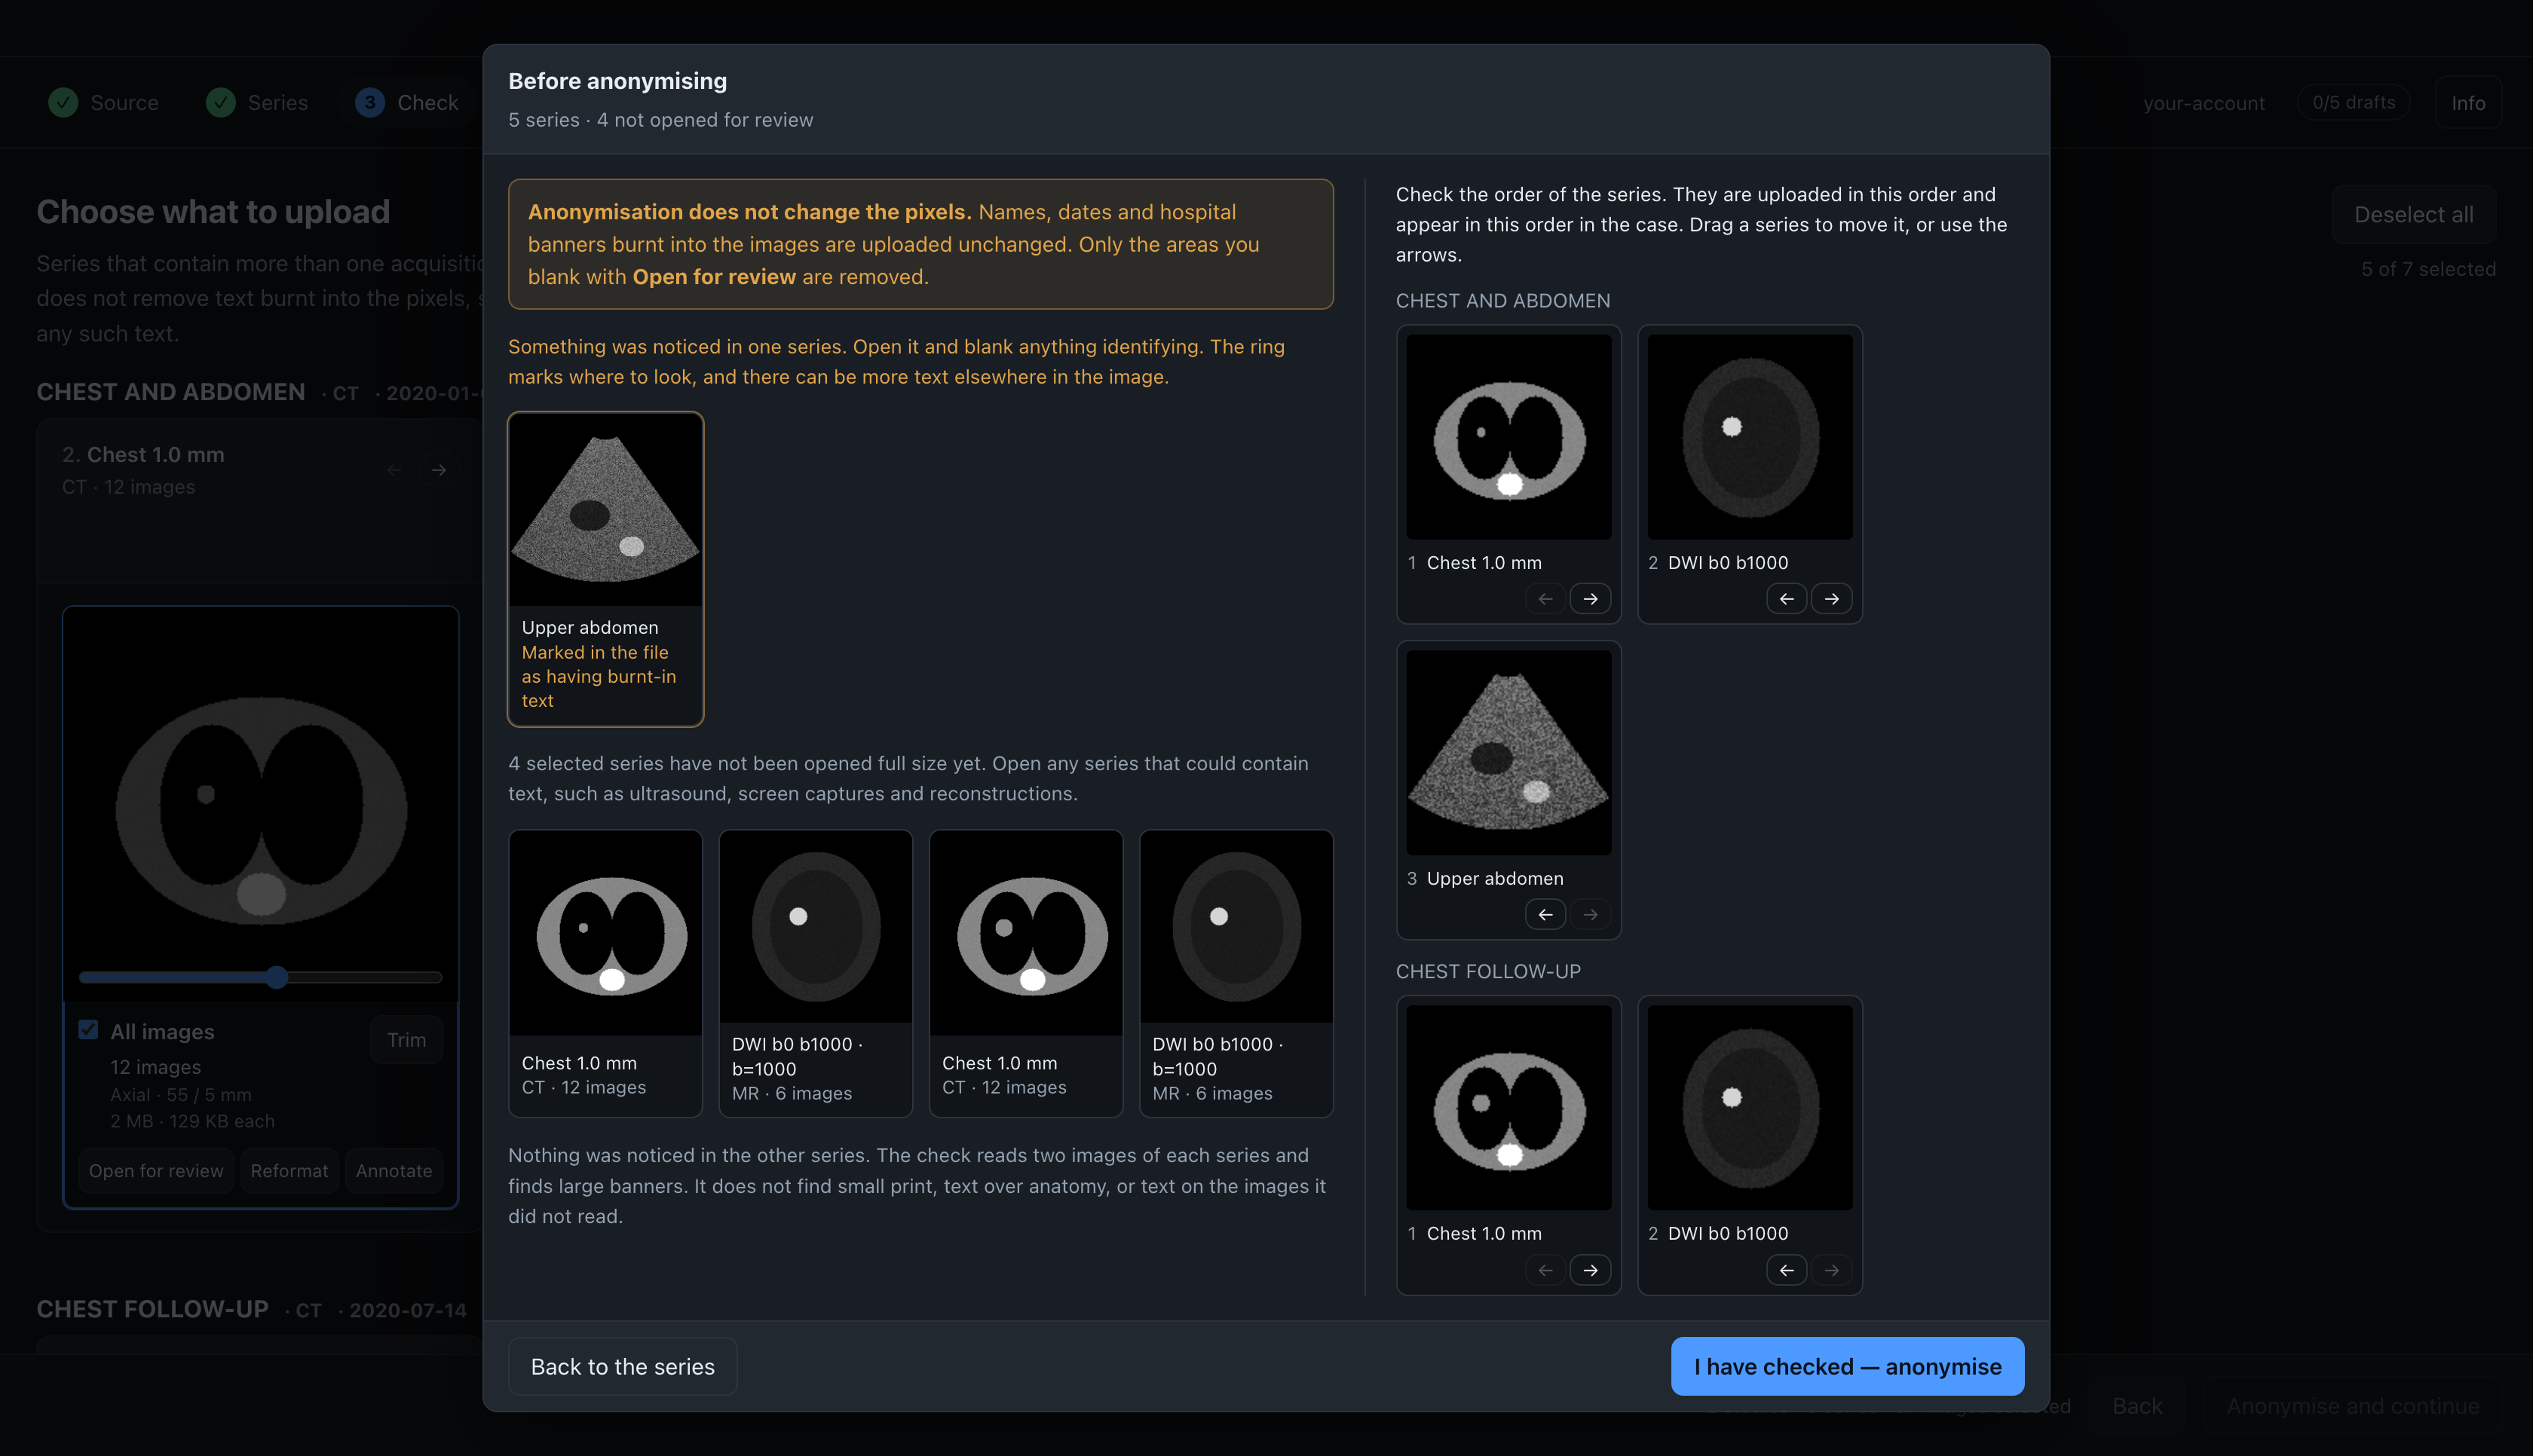Viewport: 2533px width, 1456px height.
Task: Click Open for review in the background card
Action: click(156, 1171)
